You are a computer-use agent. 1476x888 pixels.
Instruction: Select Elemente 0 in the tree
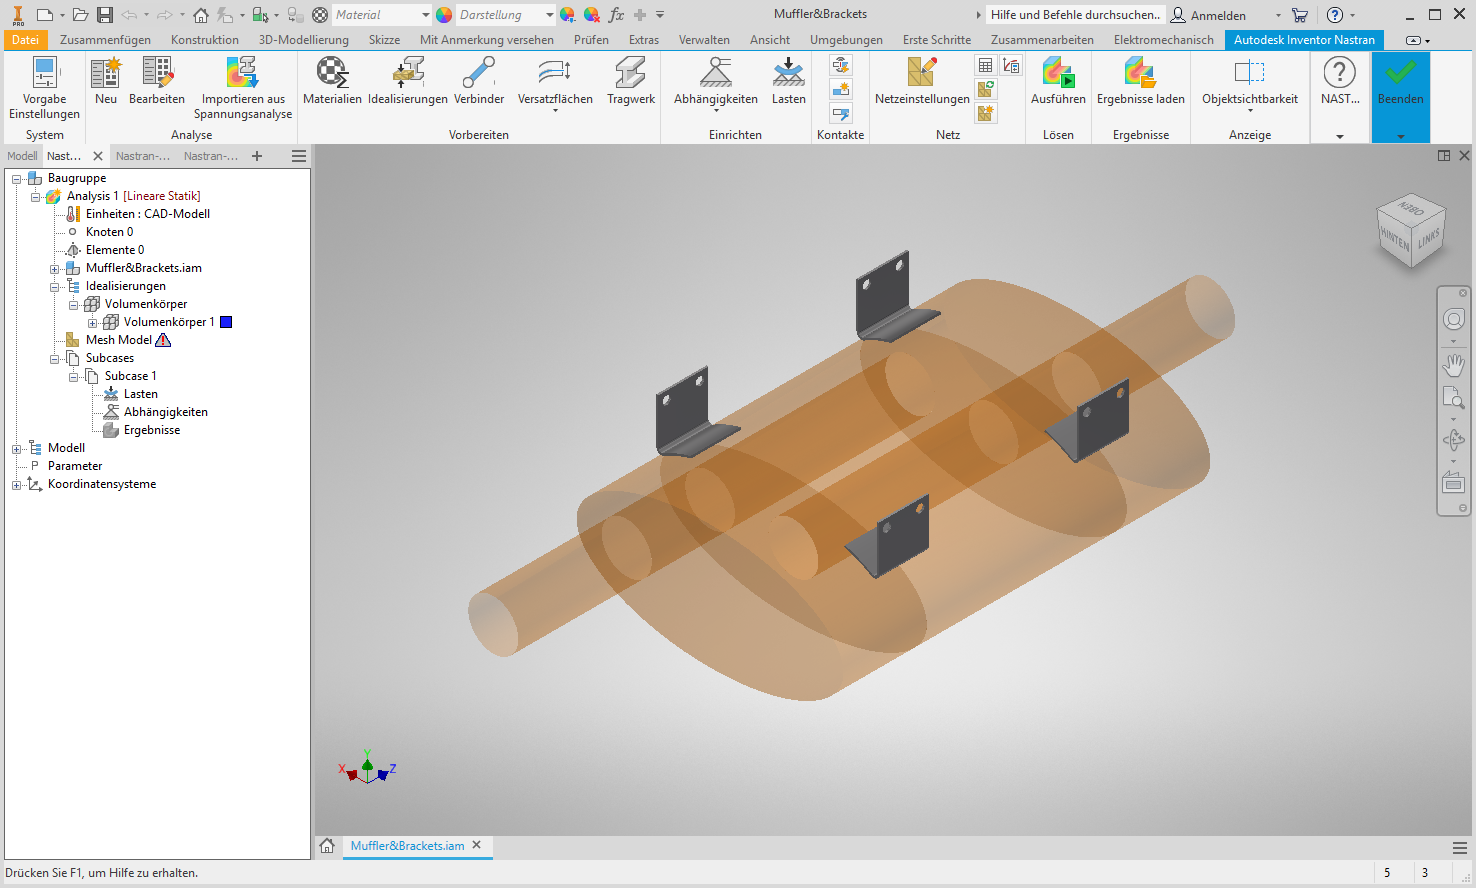point(115,250)
